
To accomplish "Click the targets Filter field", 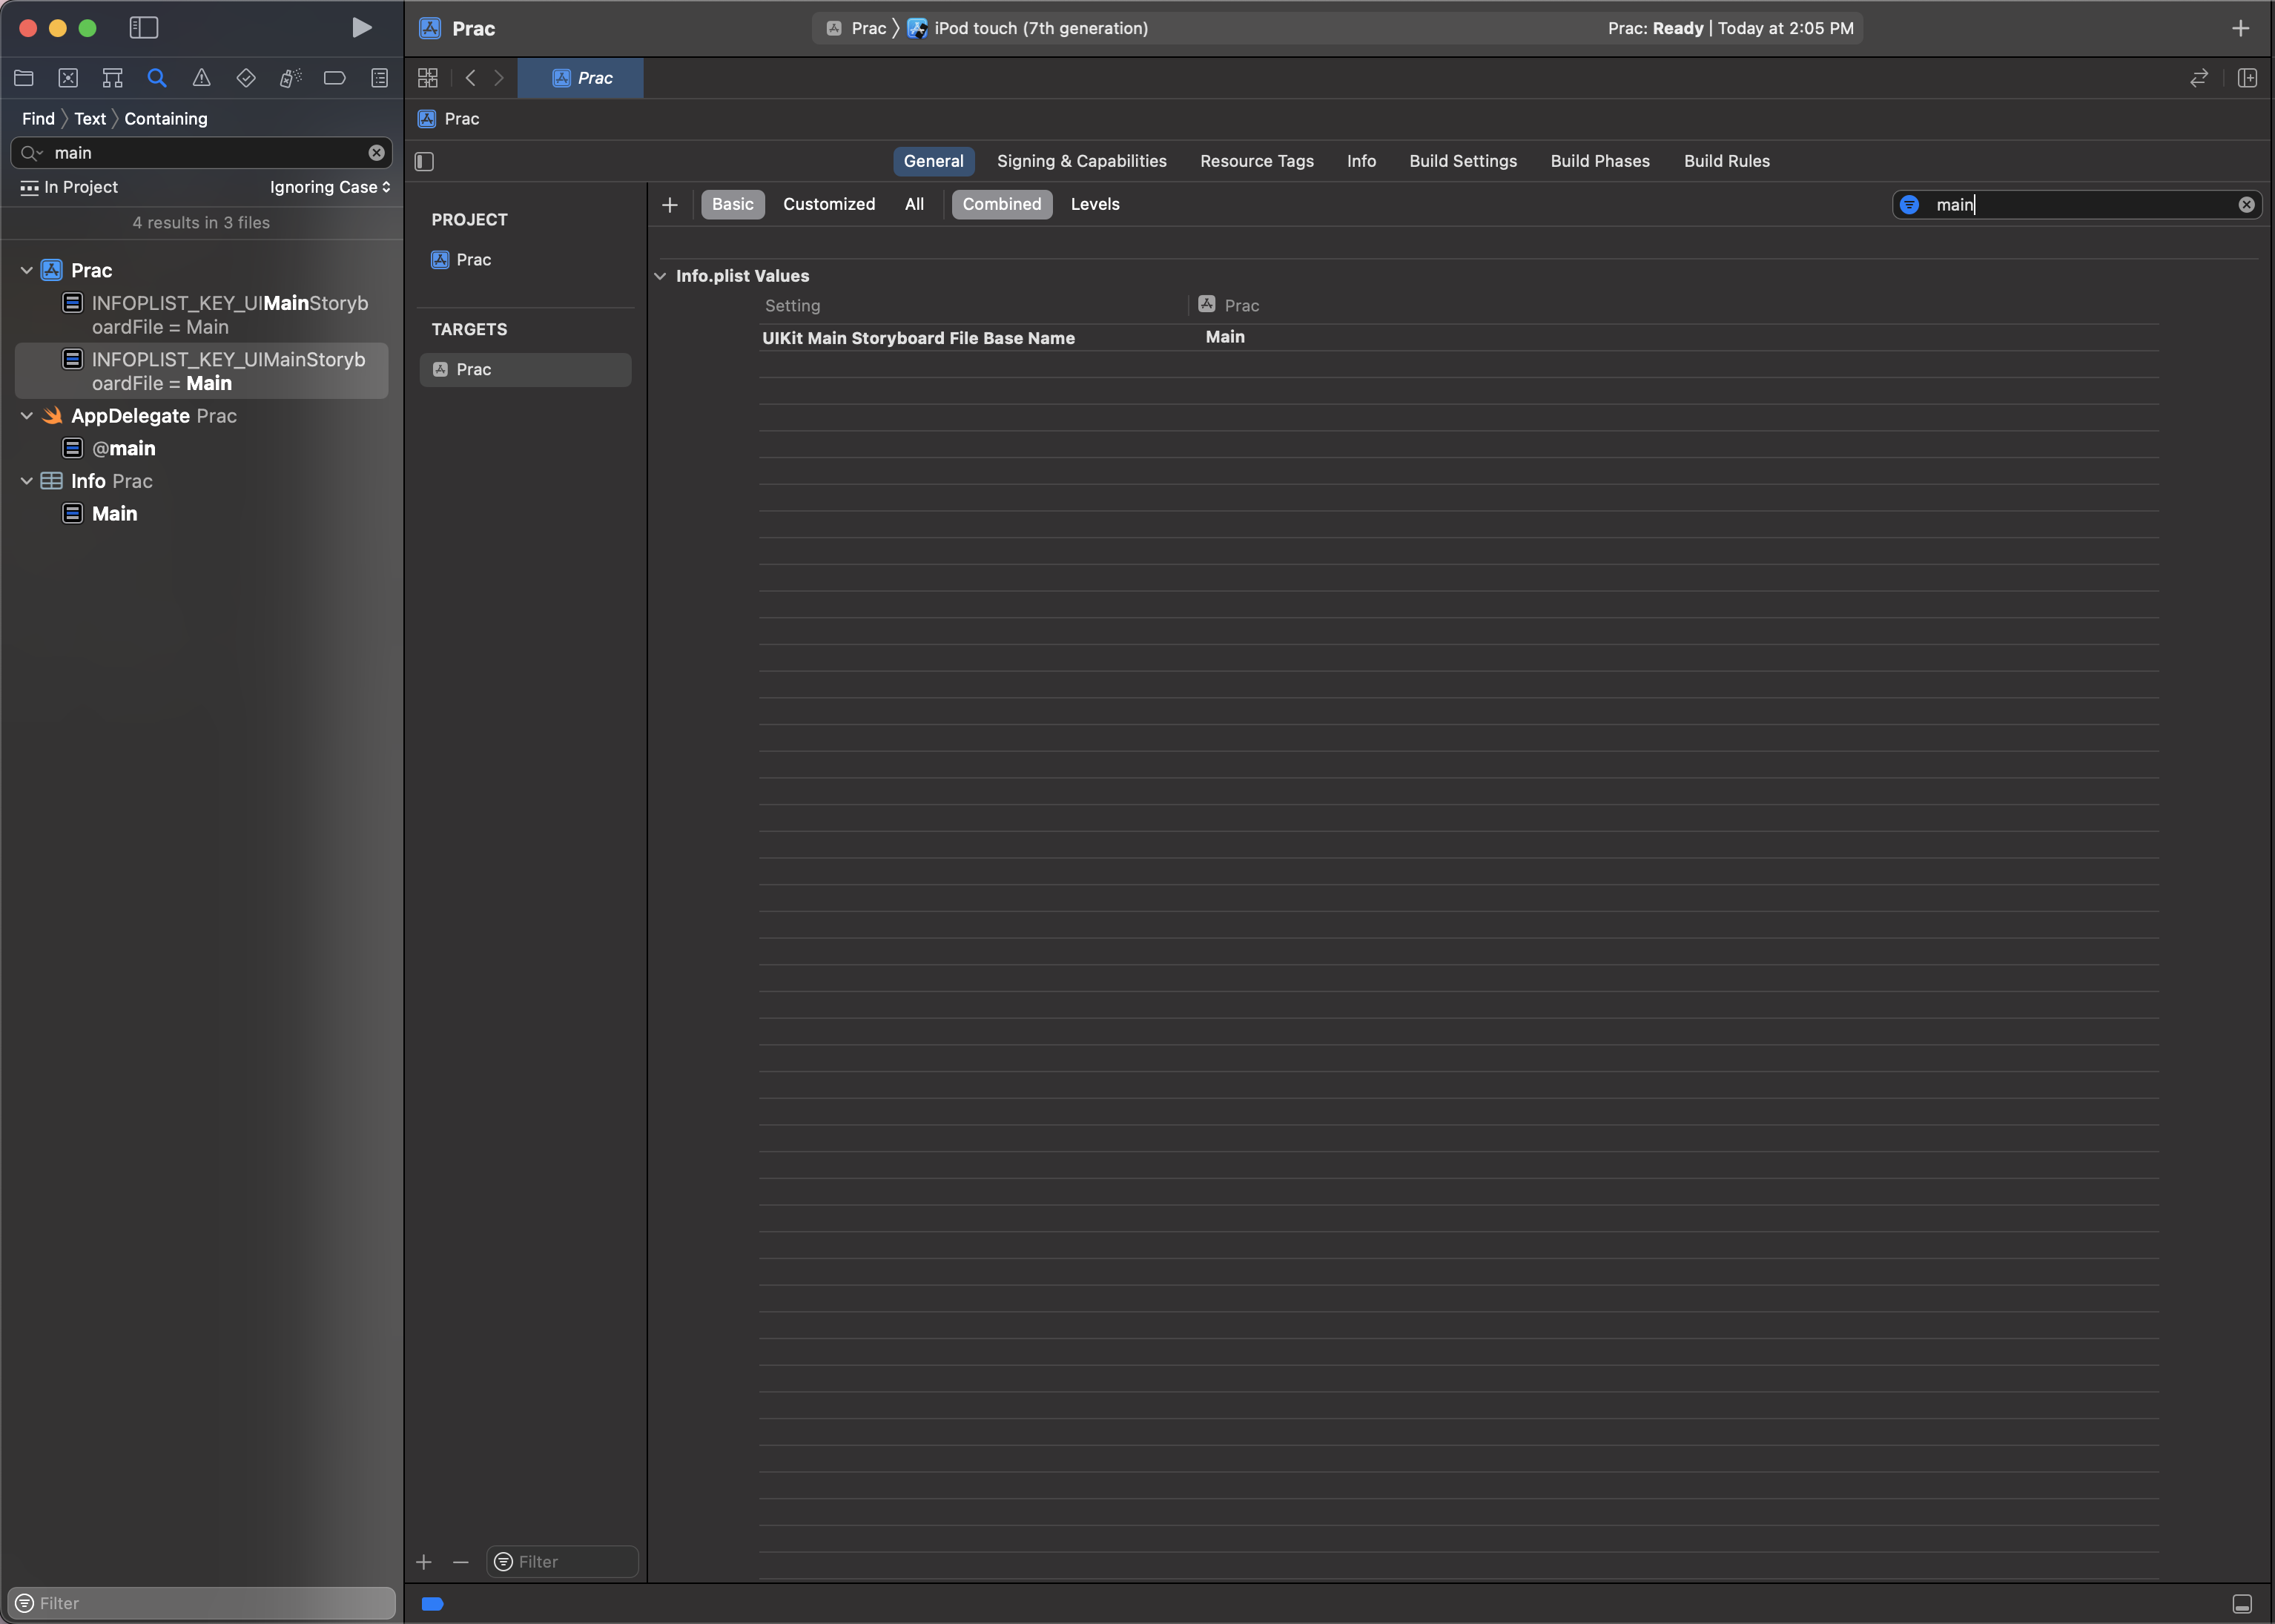I will pyautogui.click(x=562, y=1562).
